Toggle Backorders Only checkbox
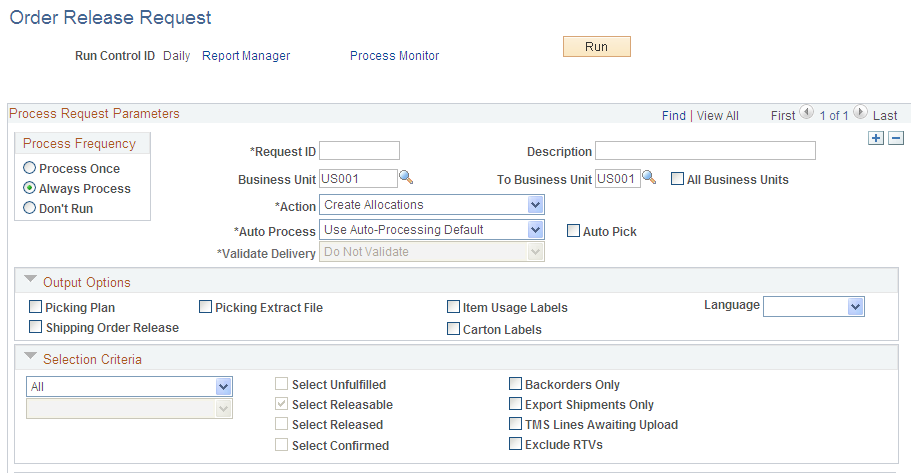 click(x=515, y=384)
